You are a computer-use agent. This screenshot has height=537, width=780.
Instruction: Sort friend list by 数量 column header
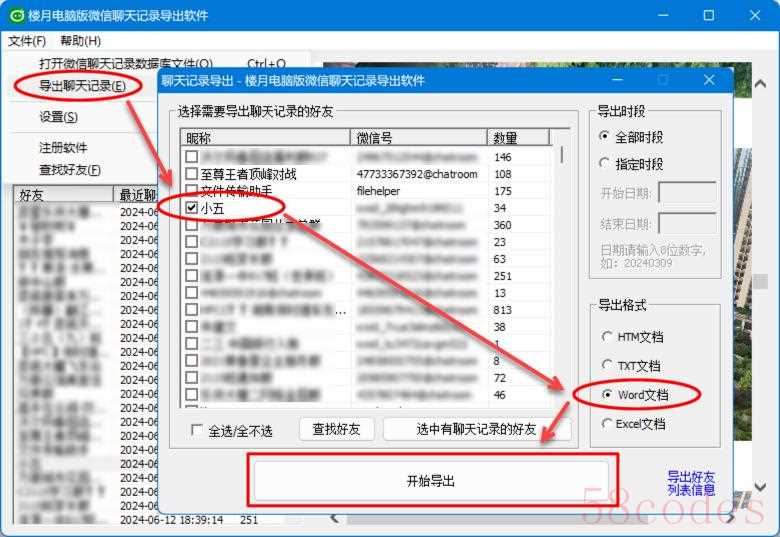(x=518, y=137)
